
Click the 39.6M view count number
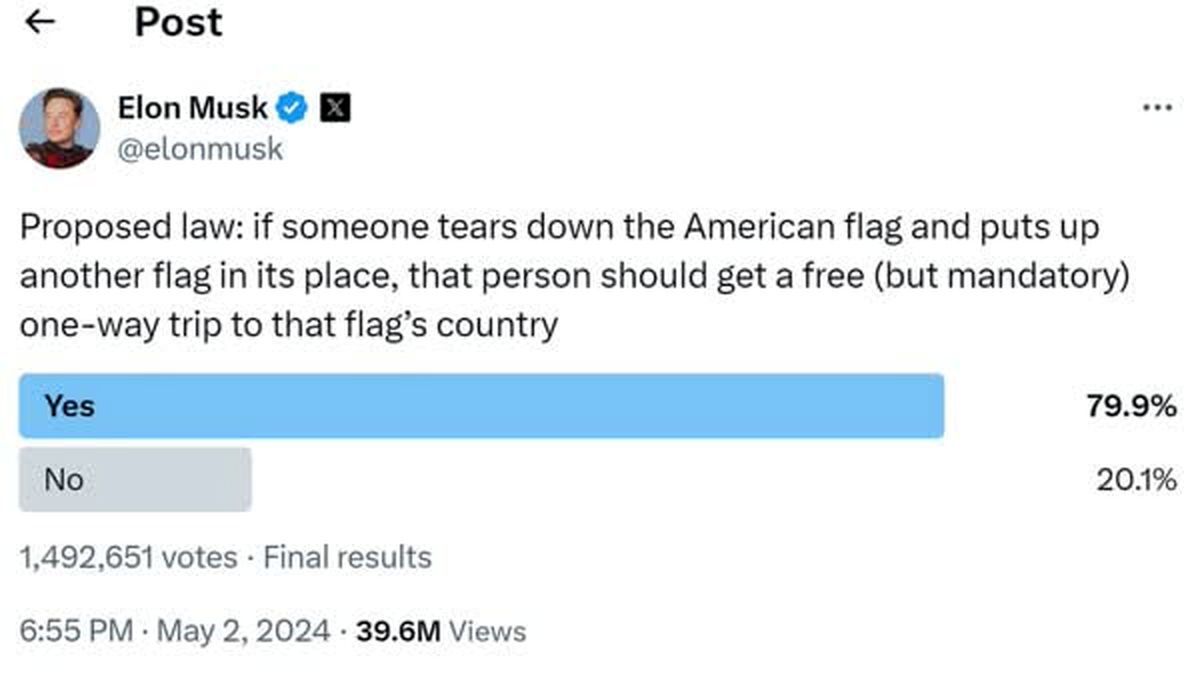tap(399, 631)
